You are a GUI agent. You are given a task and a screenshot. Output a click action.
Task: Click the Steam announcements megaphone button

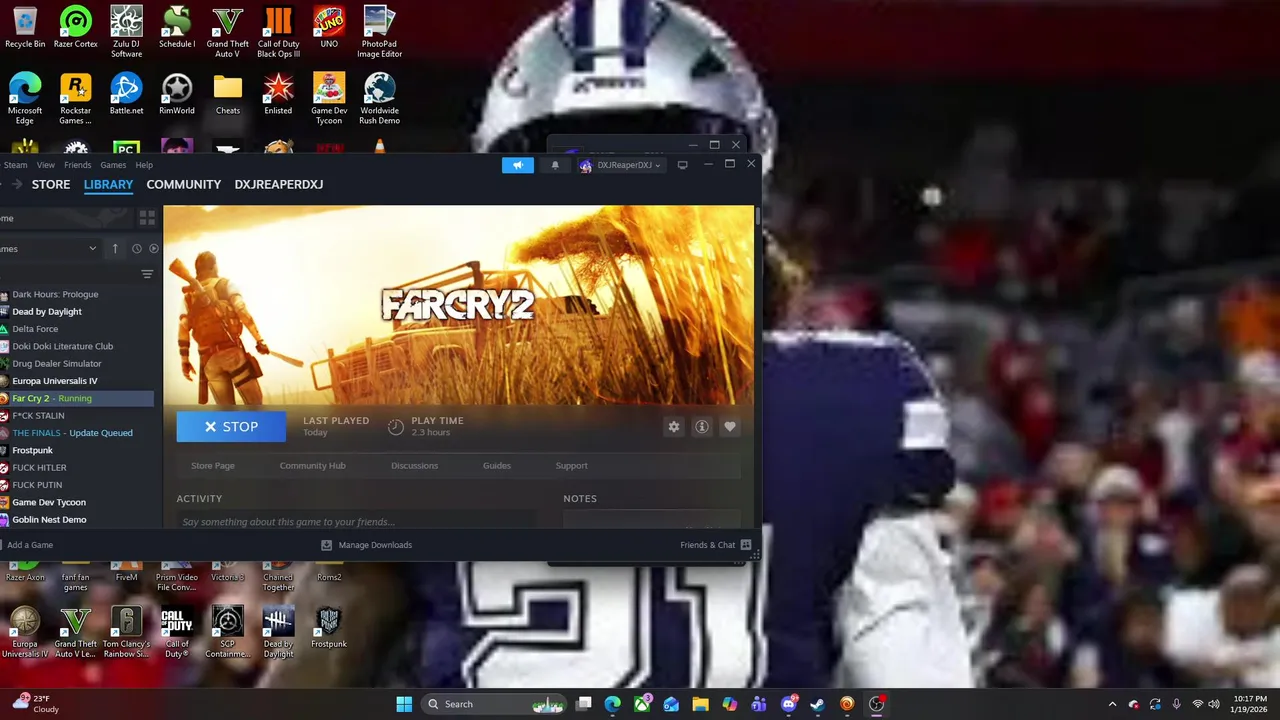[x=518, y=165]
